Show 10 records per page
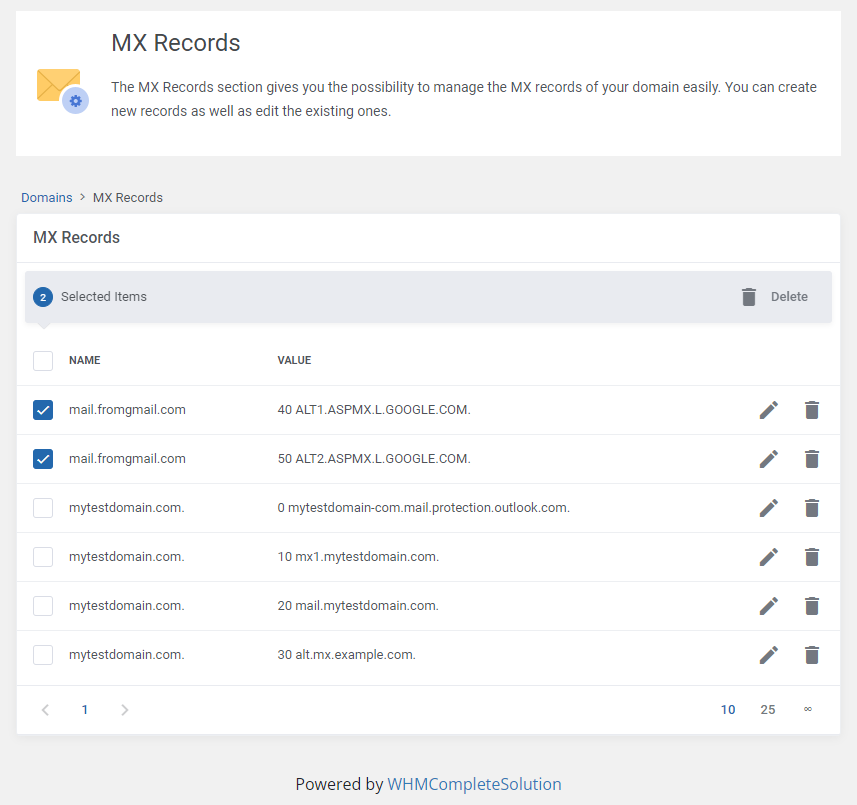Viewport: 857px width, 805px height. click(727, 710)
